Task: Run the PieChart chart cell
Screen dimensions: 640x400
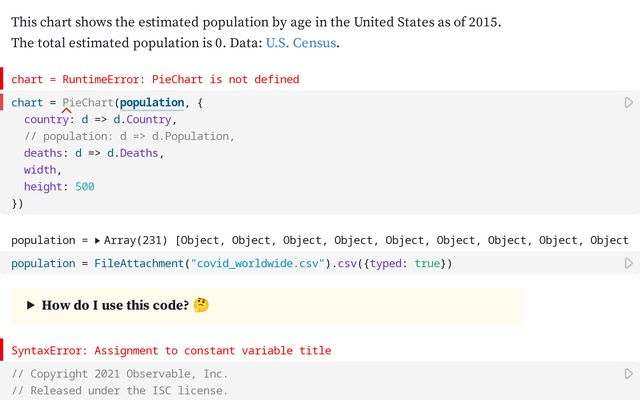Action: tap(628, 102)
